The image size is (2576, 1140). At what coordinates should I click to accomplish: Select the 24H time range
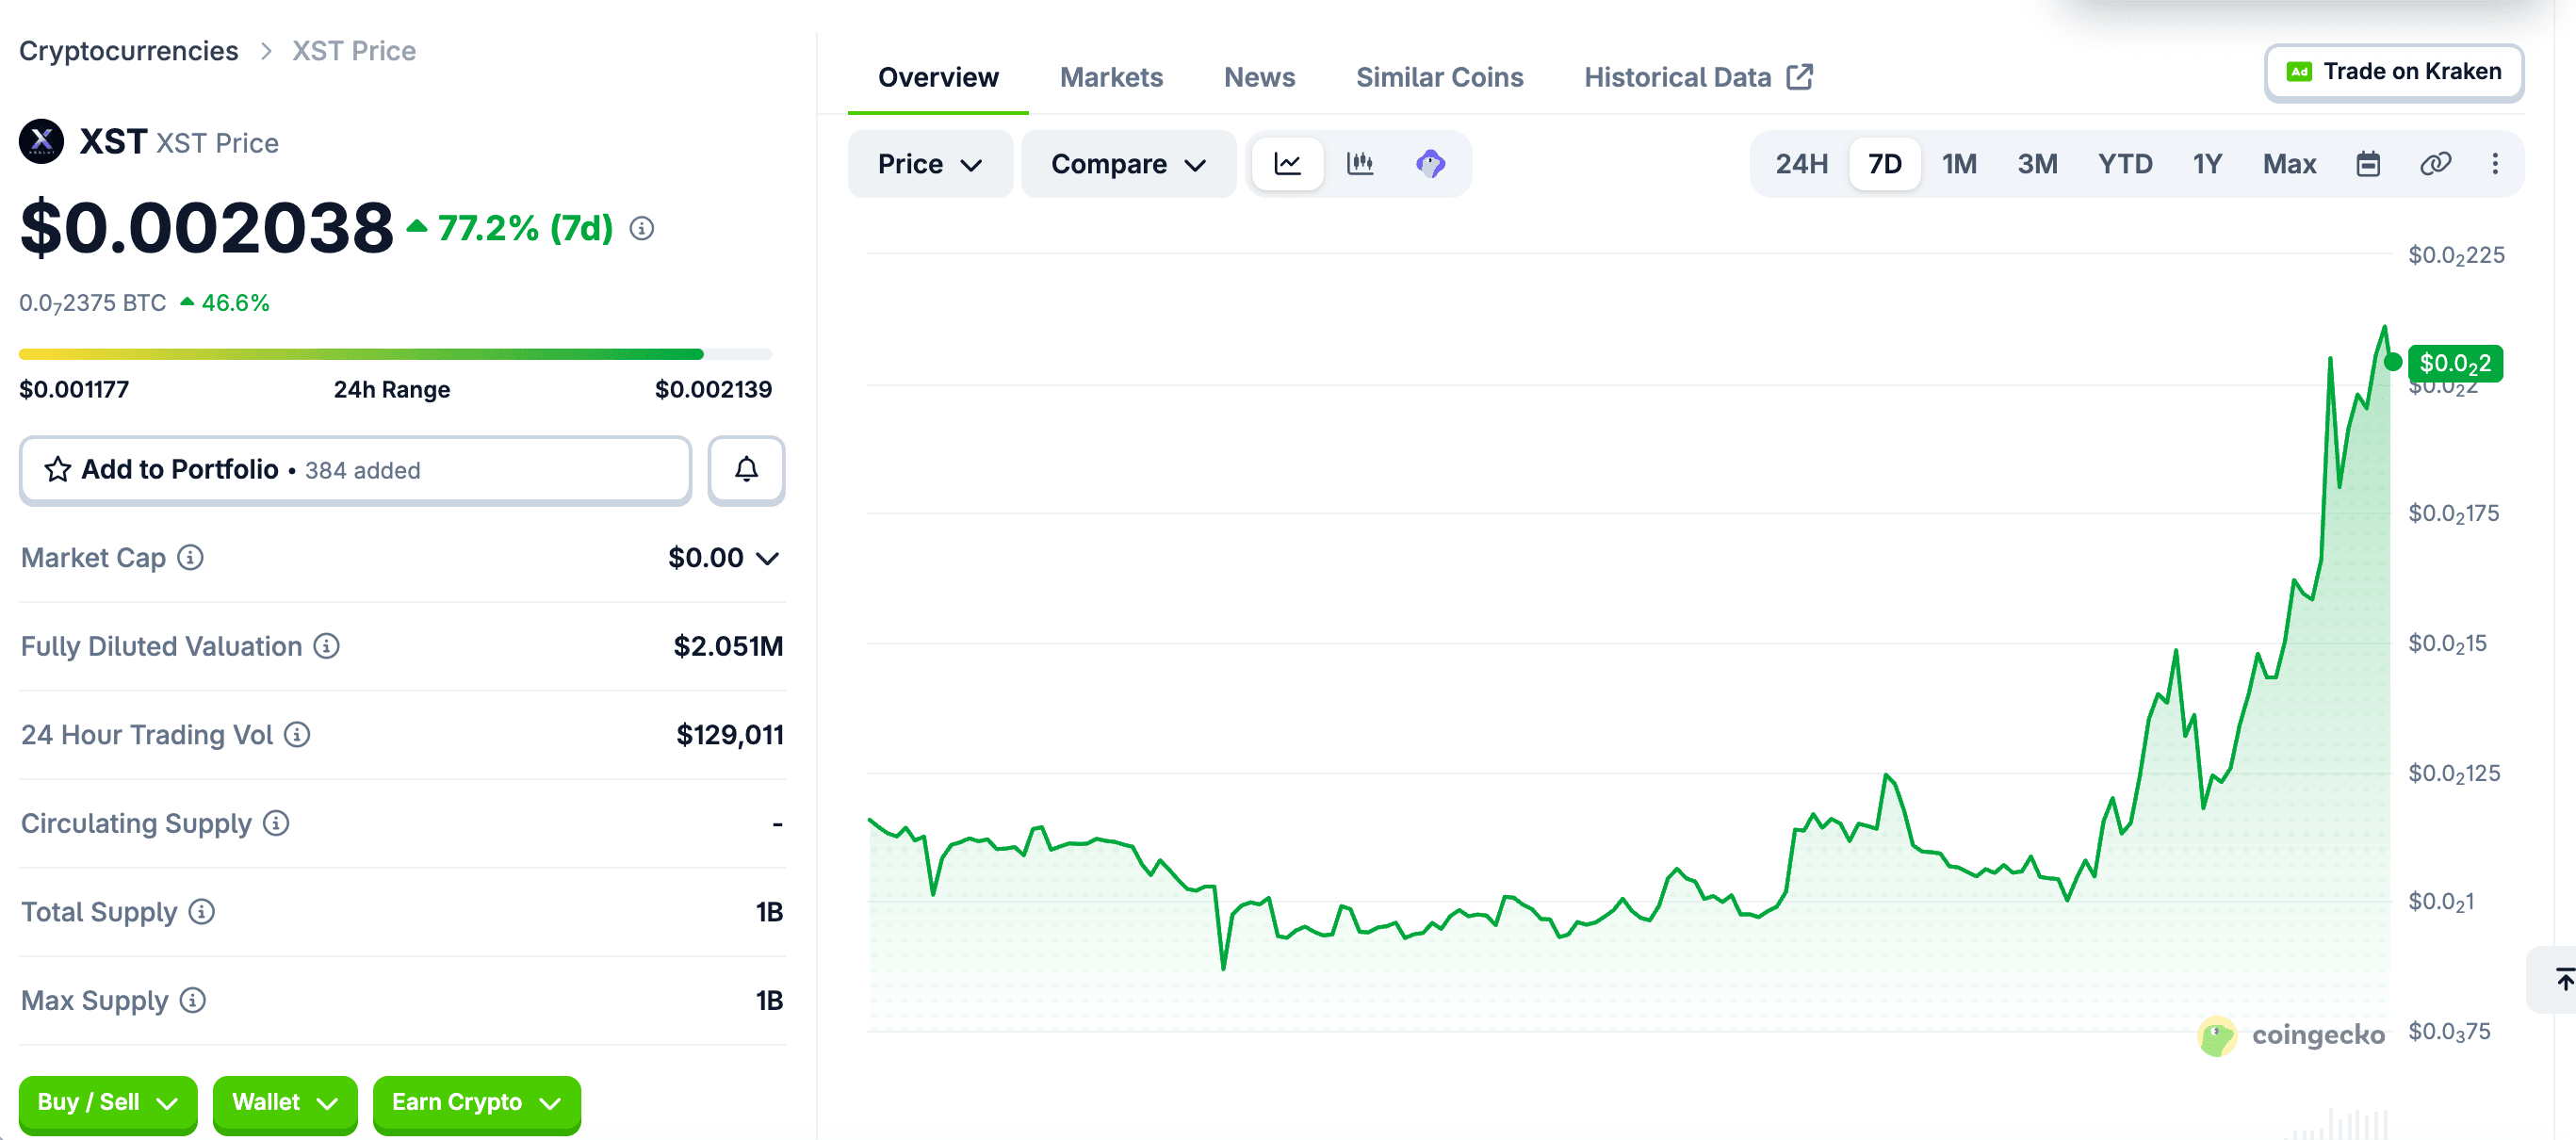1801,164
